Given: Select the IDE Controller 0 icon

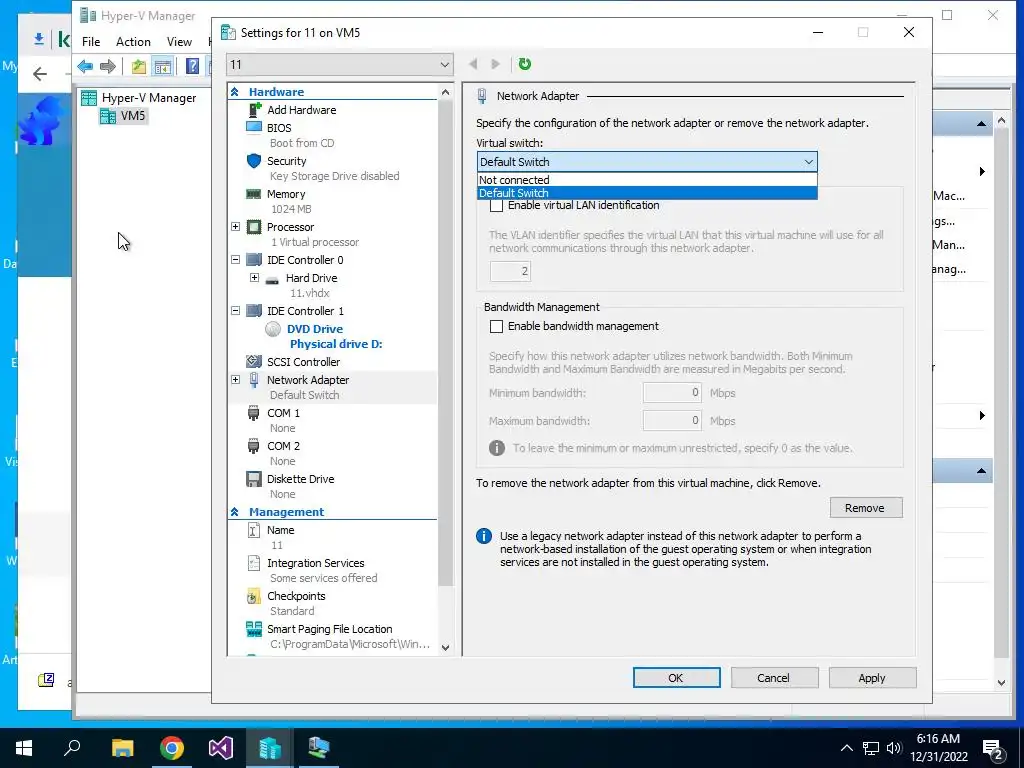Looking at the screenshot, I should tap(254, 260).
